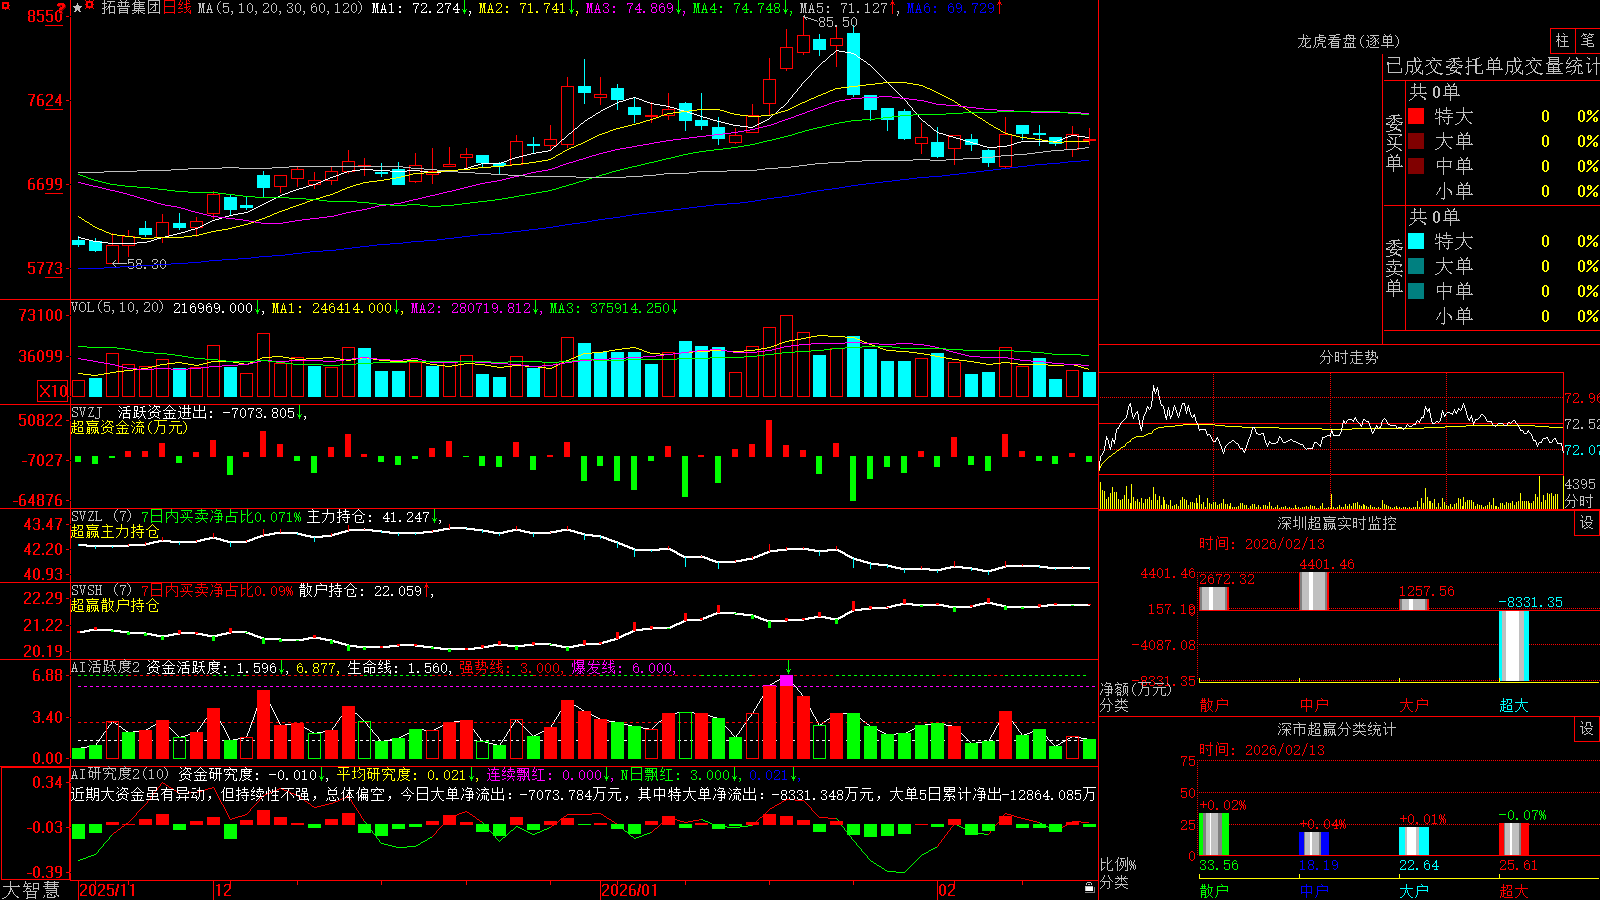Click the 散户 gray bar in 深圳超赢实时监控
The width and height of the screenshot is (1600, 900).
1214,598
